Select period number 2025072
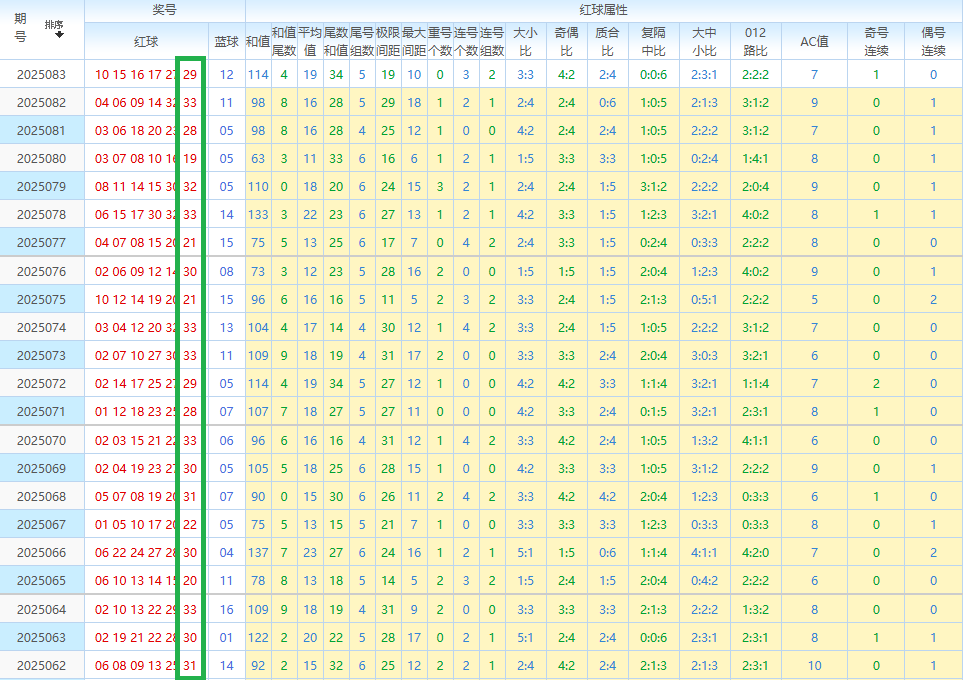Viewport: 965px width, 680px height. point(41,383)
